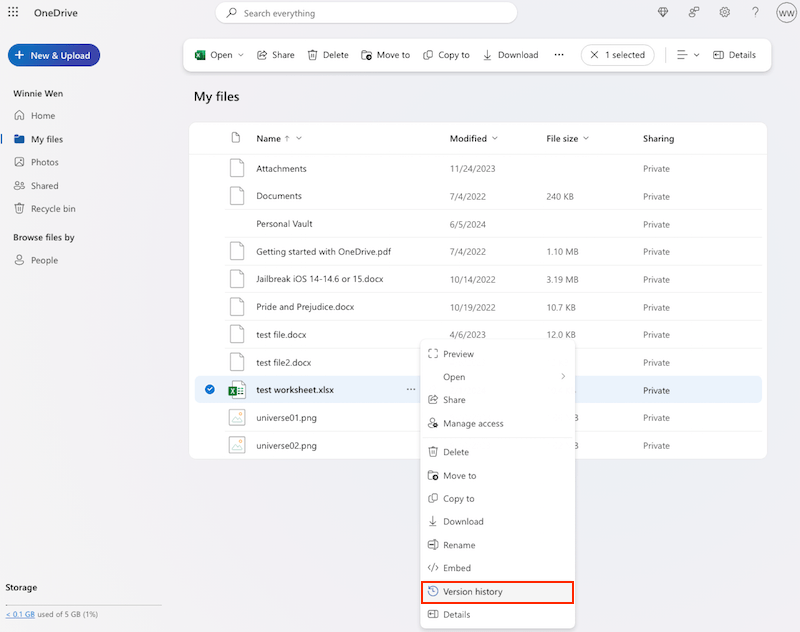
Task: Click the premium diamond icon in the header
Action: (x=662, y=12)
